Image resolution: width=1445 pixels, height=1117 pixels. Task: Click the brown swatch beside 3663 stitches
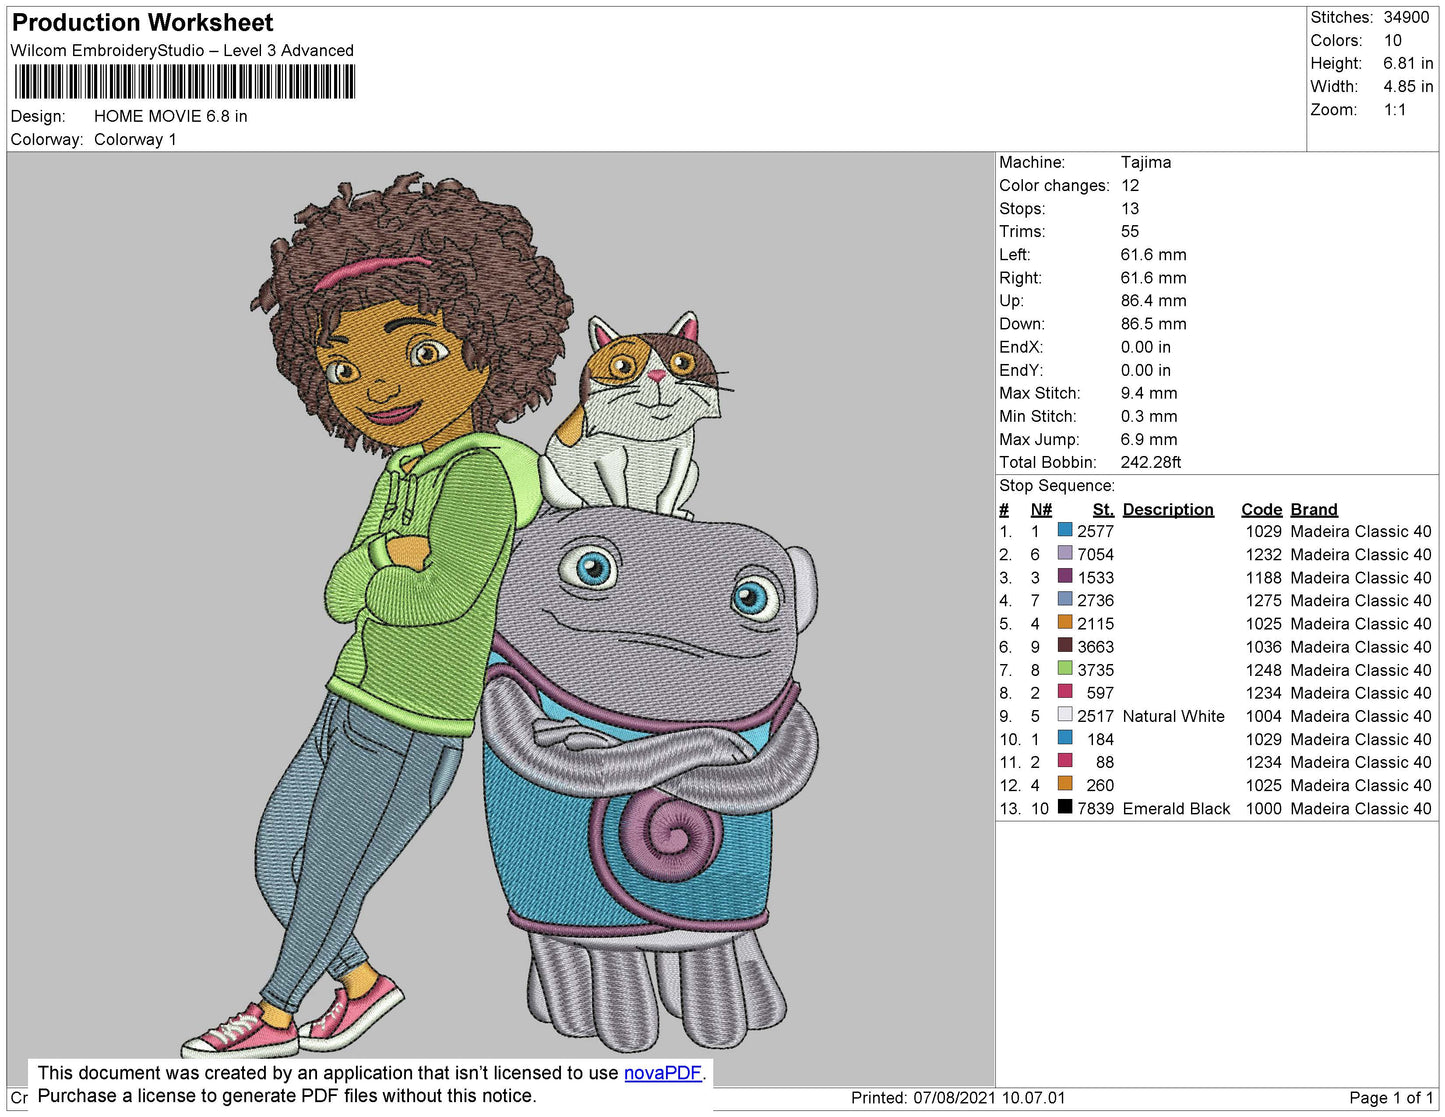pyautogui.click(x=1065, y=647)
